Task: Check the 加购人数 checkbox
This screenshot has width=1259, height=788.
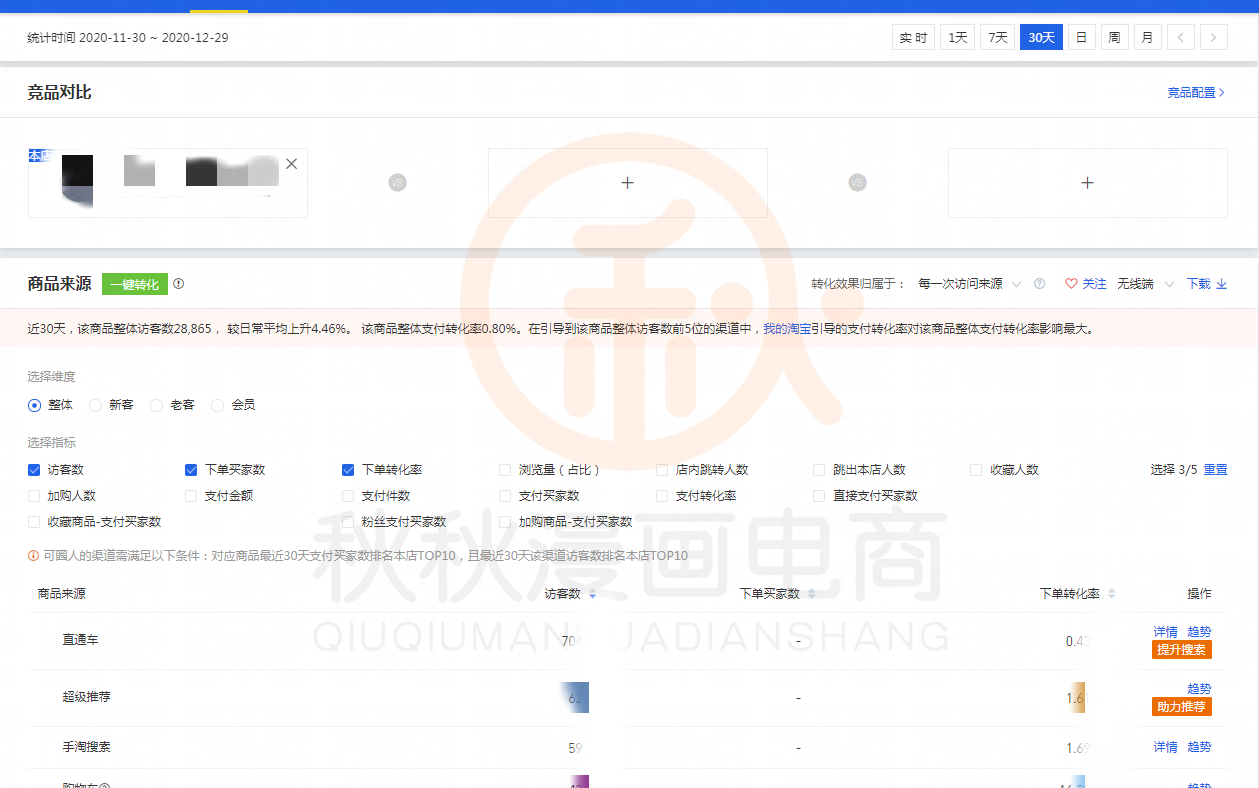Action: click(x=34, y=496)
